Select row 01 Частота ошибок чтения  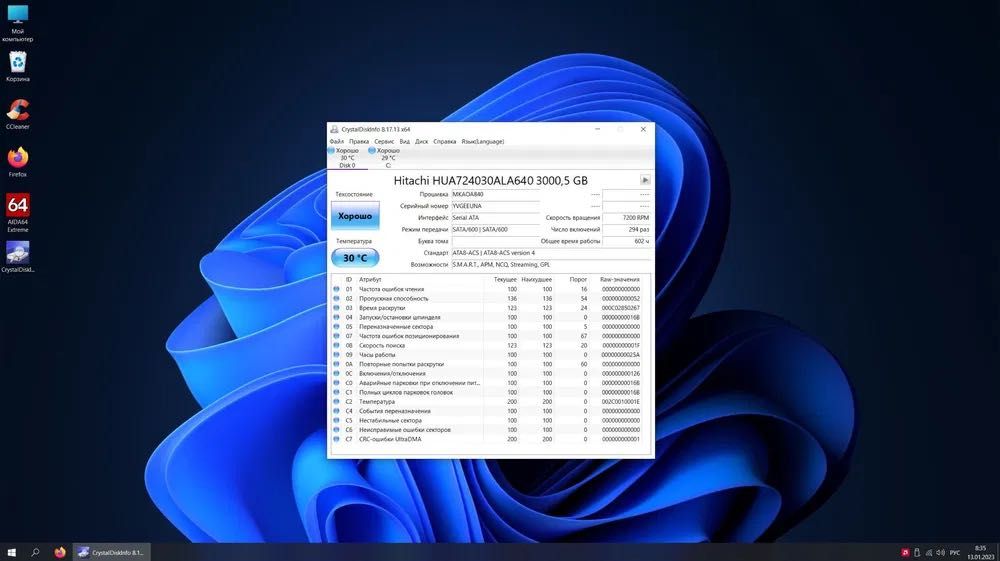click(490, 289)
